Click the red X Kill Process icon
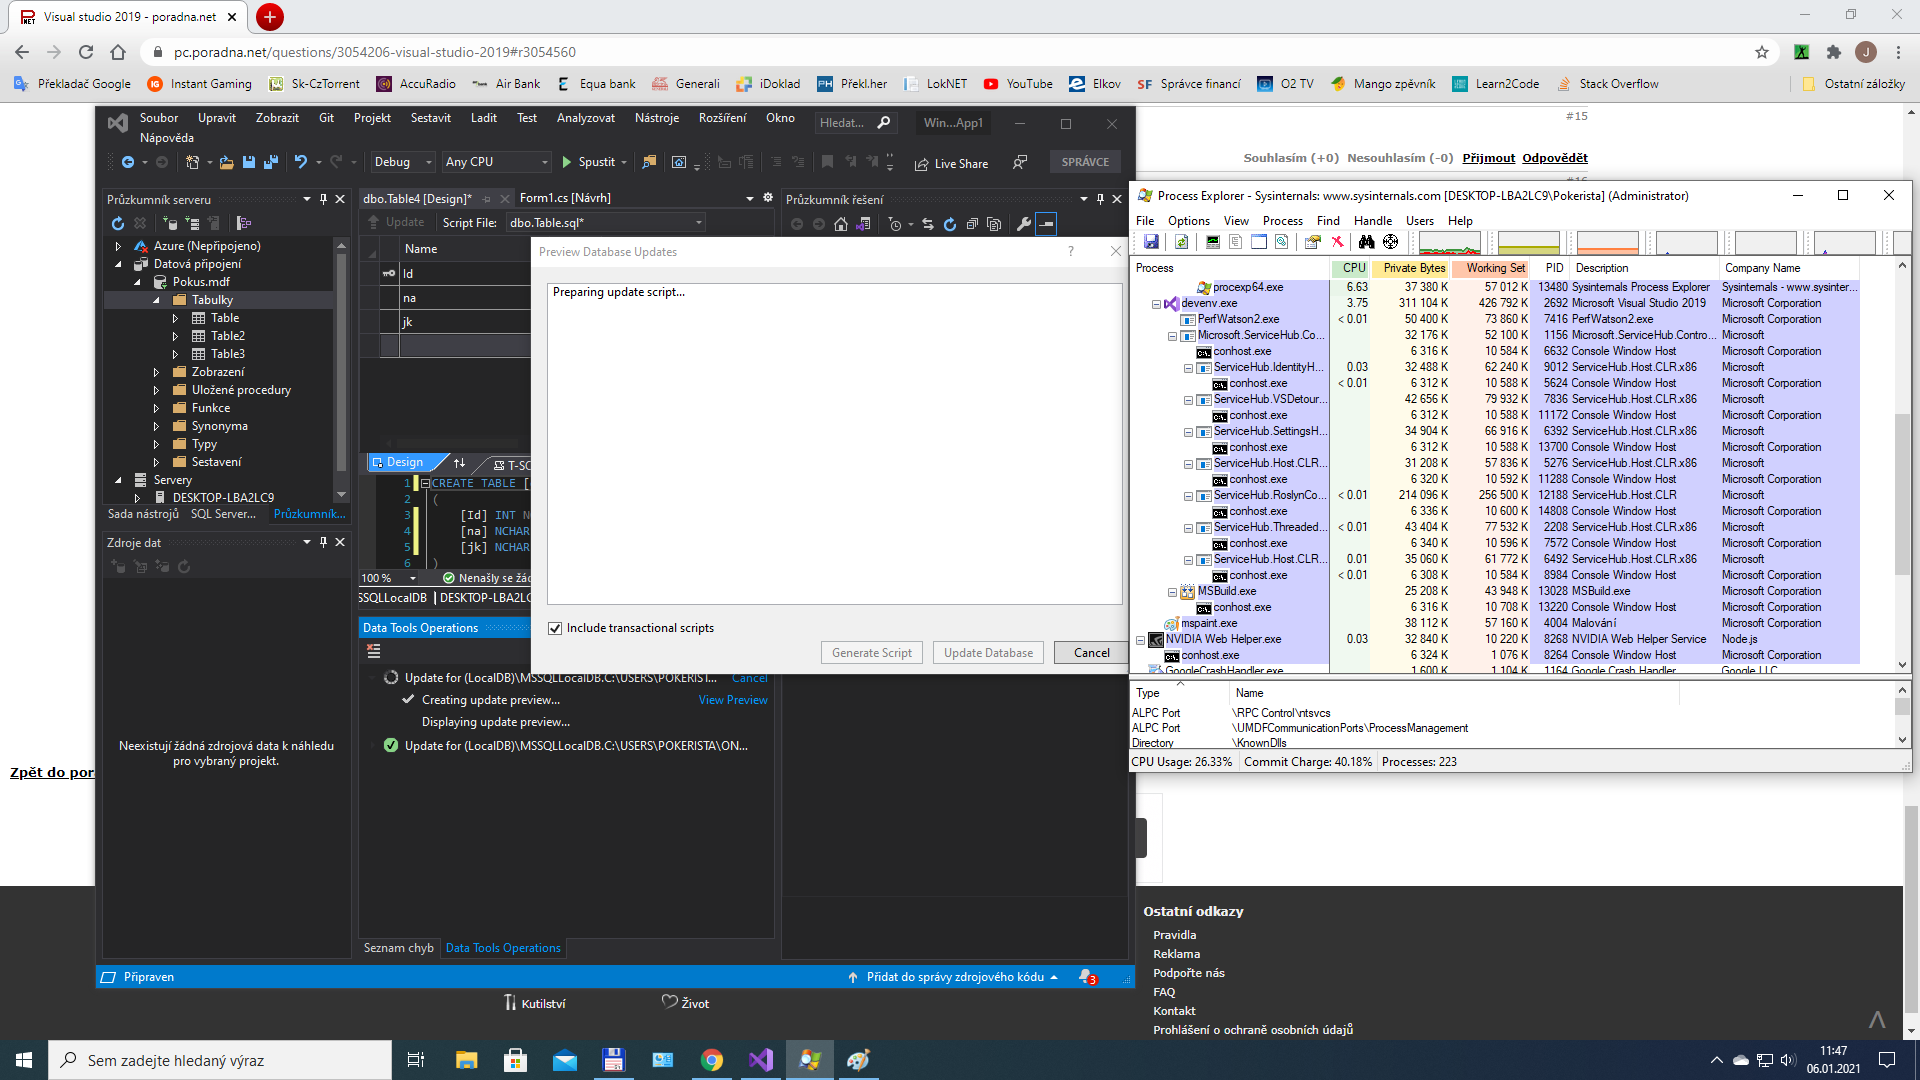 pyautogui.click(x=1337, y=242)
